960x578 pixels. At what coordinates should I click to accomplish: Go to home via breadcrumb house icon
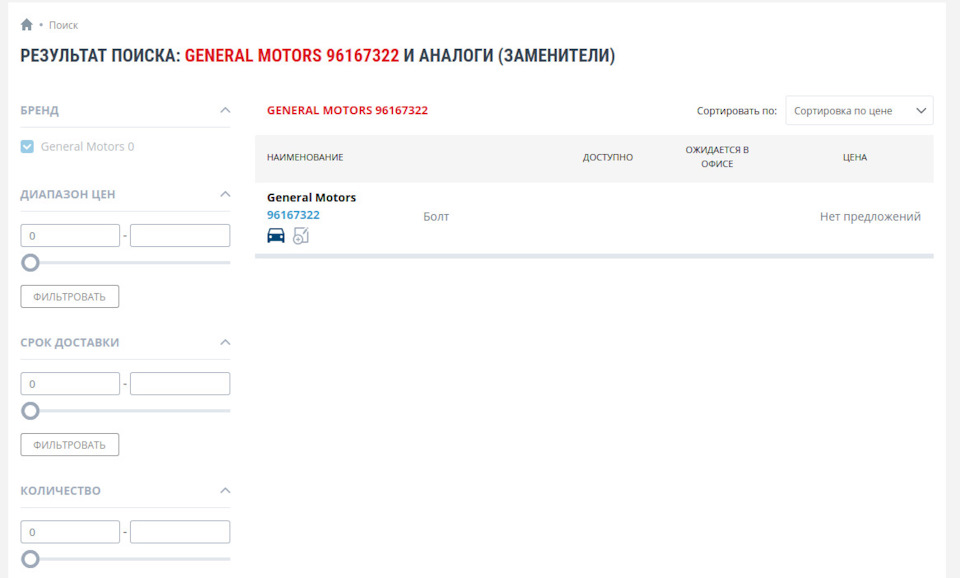26,24
